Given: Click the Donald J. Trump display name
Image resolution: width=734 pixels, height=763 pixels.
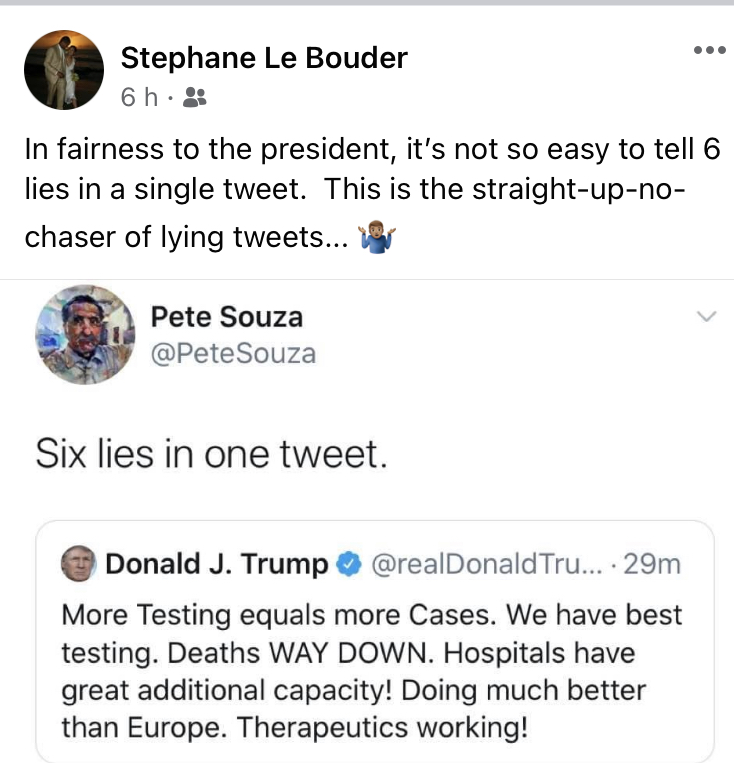Looking at the screenshot, I should pos(217,565).
